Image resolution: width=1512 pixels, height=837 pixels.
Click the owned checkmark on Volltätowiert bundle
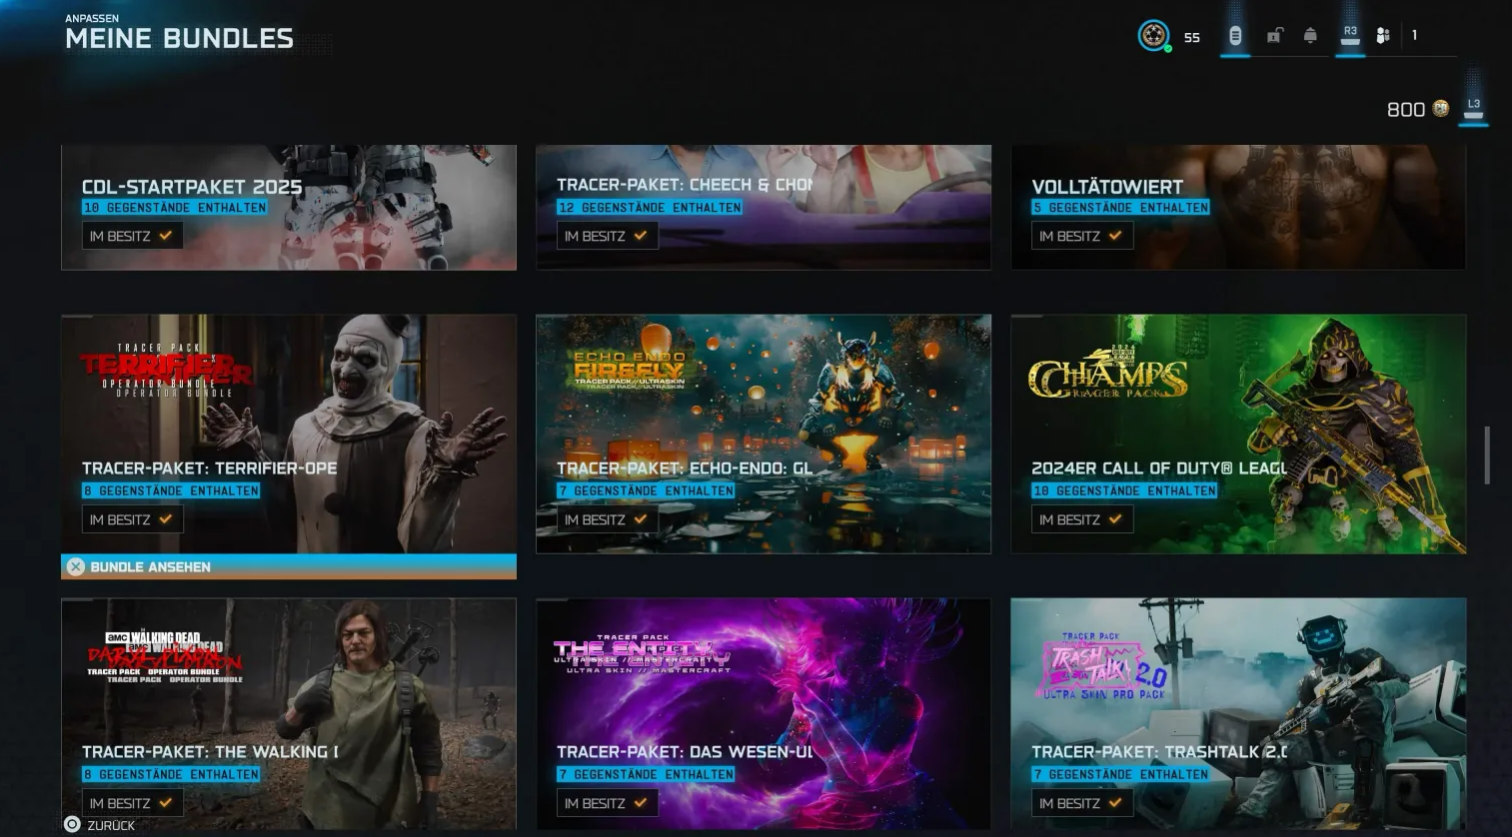[x=1115, y=236]
